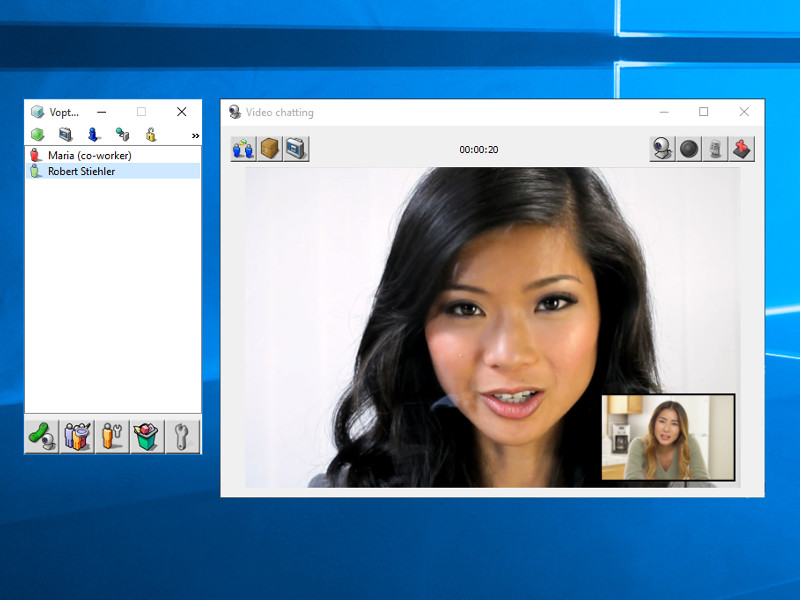Click the call timer 00:00:20
The image size is (800, 600).
click(479, 149)
